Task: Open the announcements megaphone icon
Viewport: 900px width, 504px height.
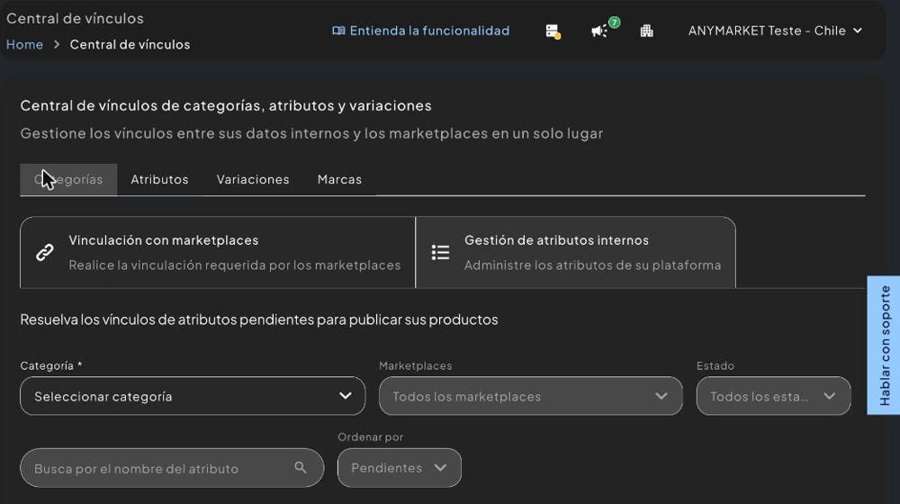Action: click(599, 31)
